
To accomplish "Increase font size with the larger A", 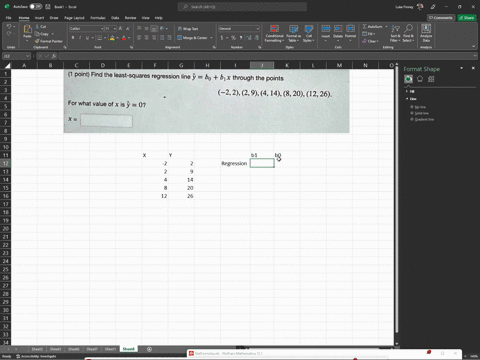I will (x=120, y=29).
